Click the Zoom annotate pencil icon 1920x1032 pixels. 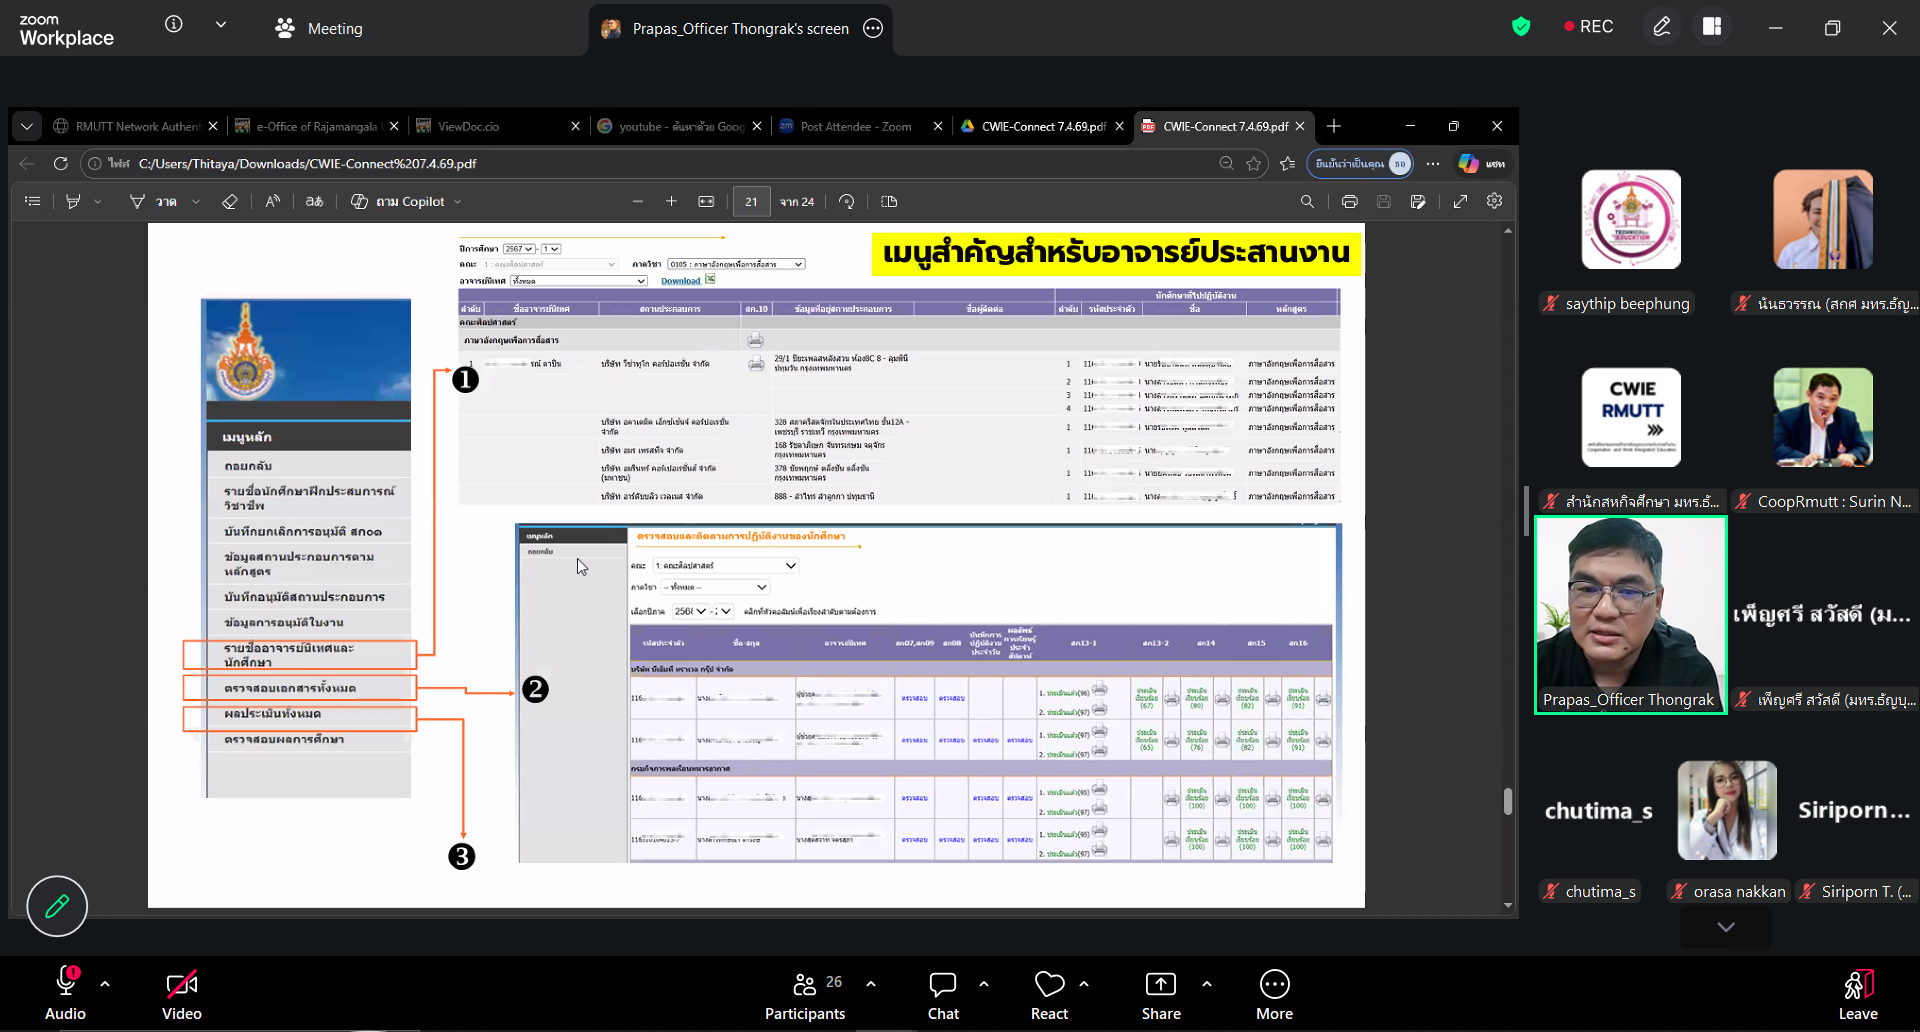(x=1661, y=27)
